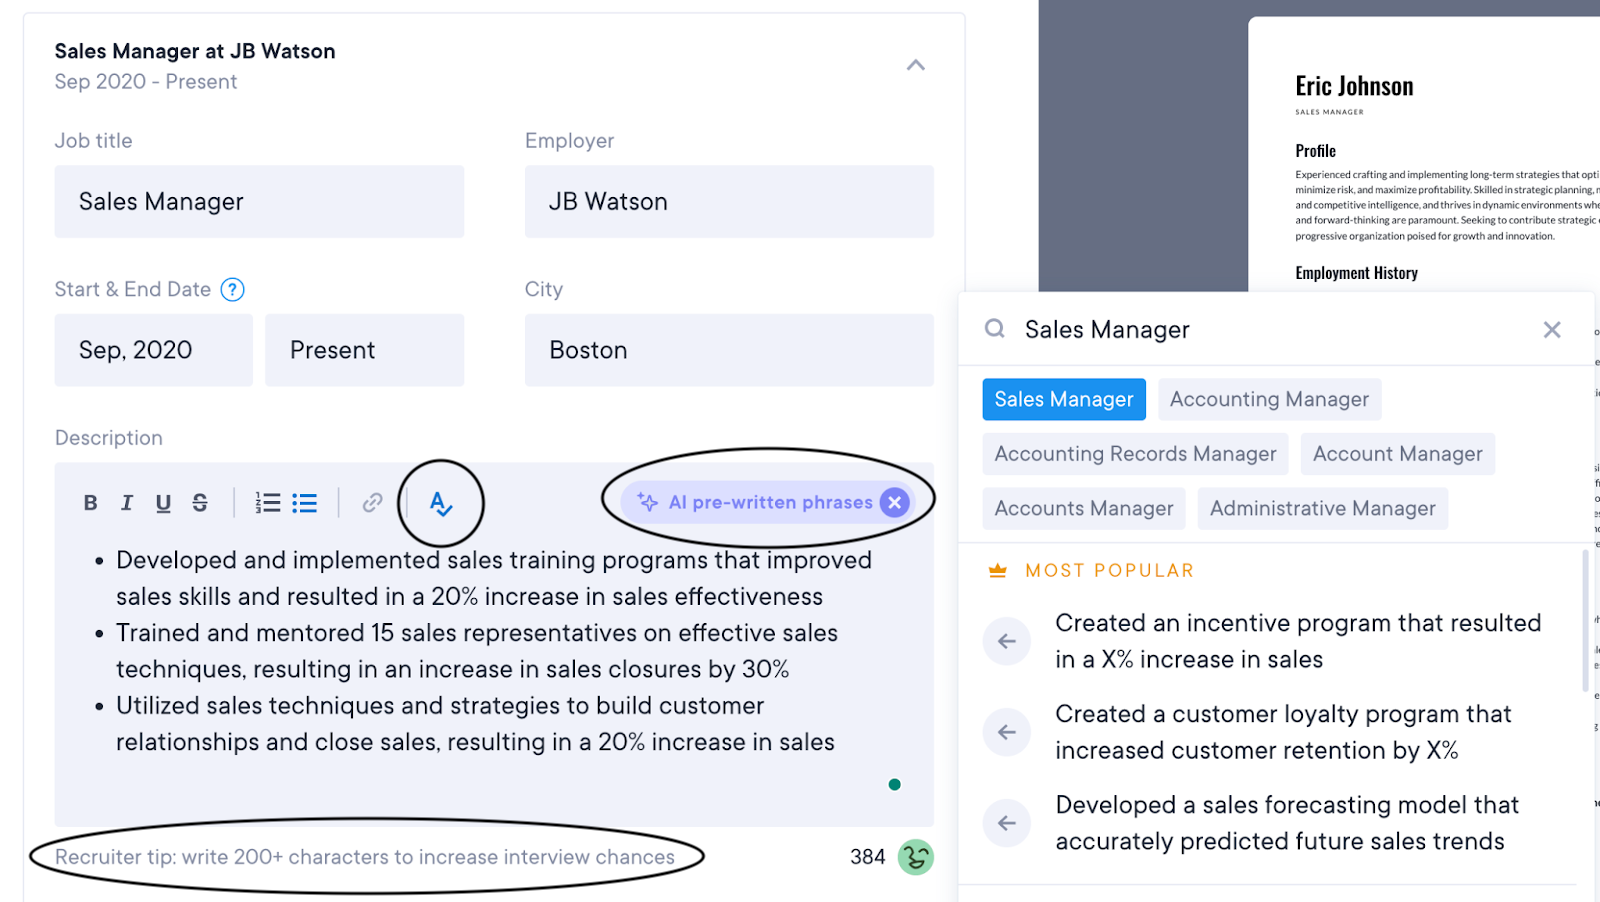The width and height of the screenshot is (1600, 902).
Task: Click the Employer field containing JB Watson
Action: [729, 202]
